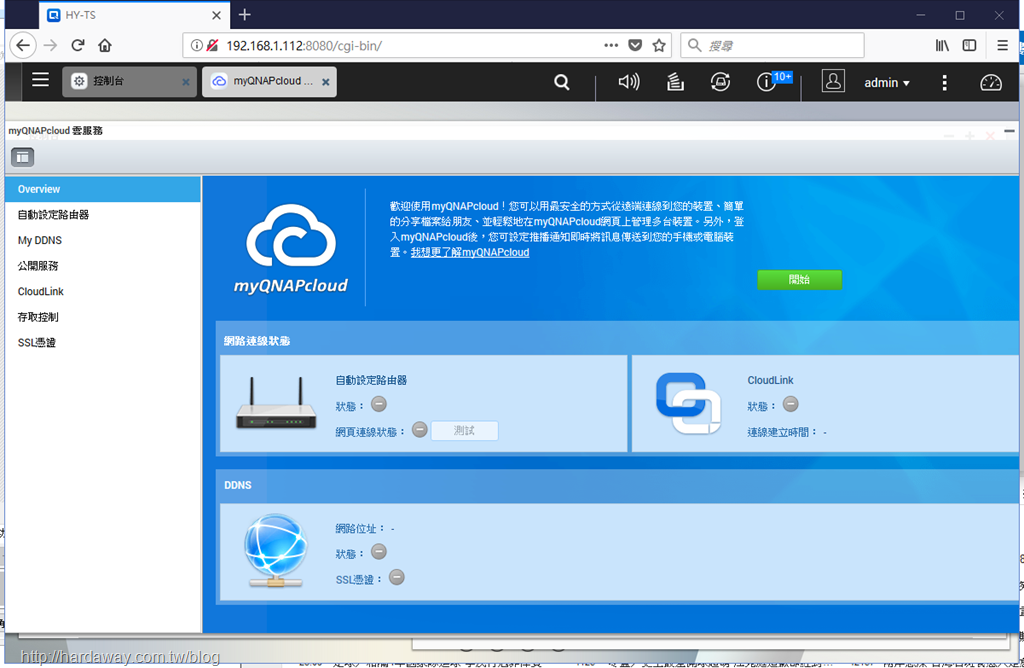Open SSL憑證 in the sidebar
This screenshot has width=1024, height=668.
pos(103,342)
